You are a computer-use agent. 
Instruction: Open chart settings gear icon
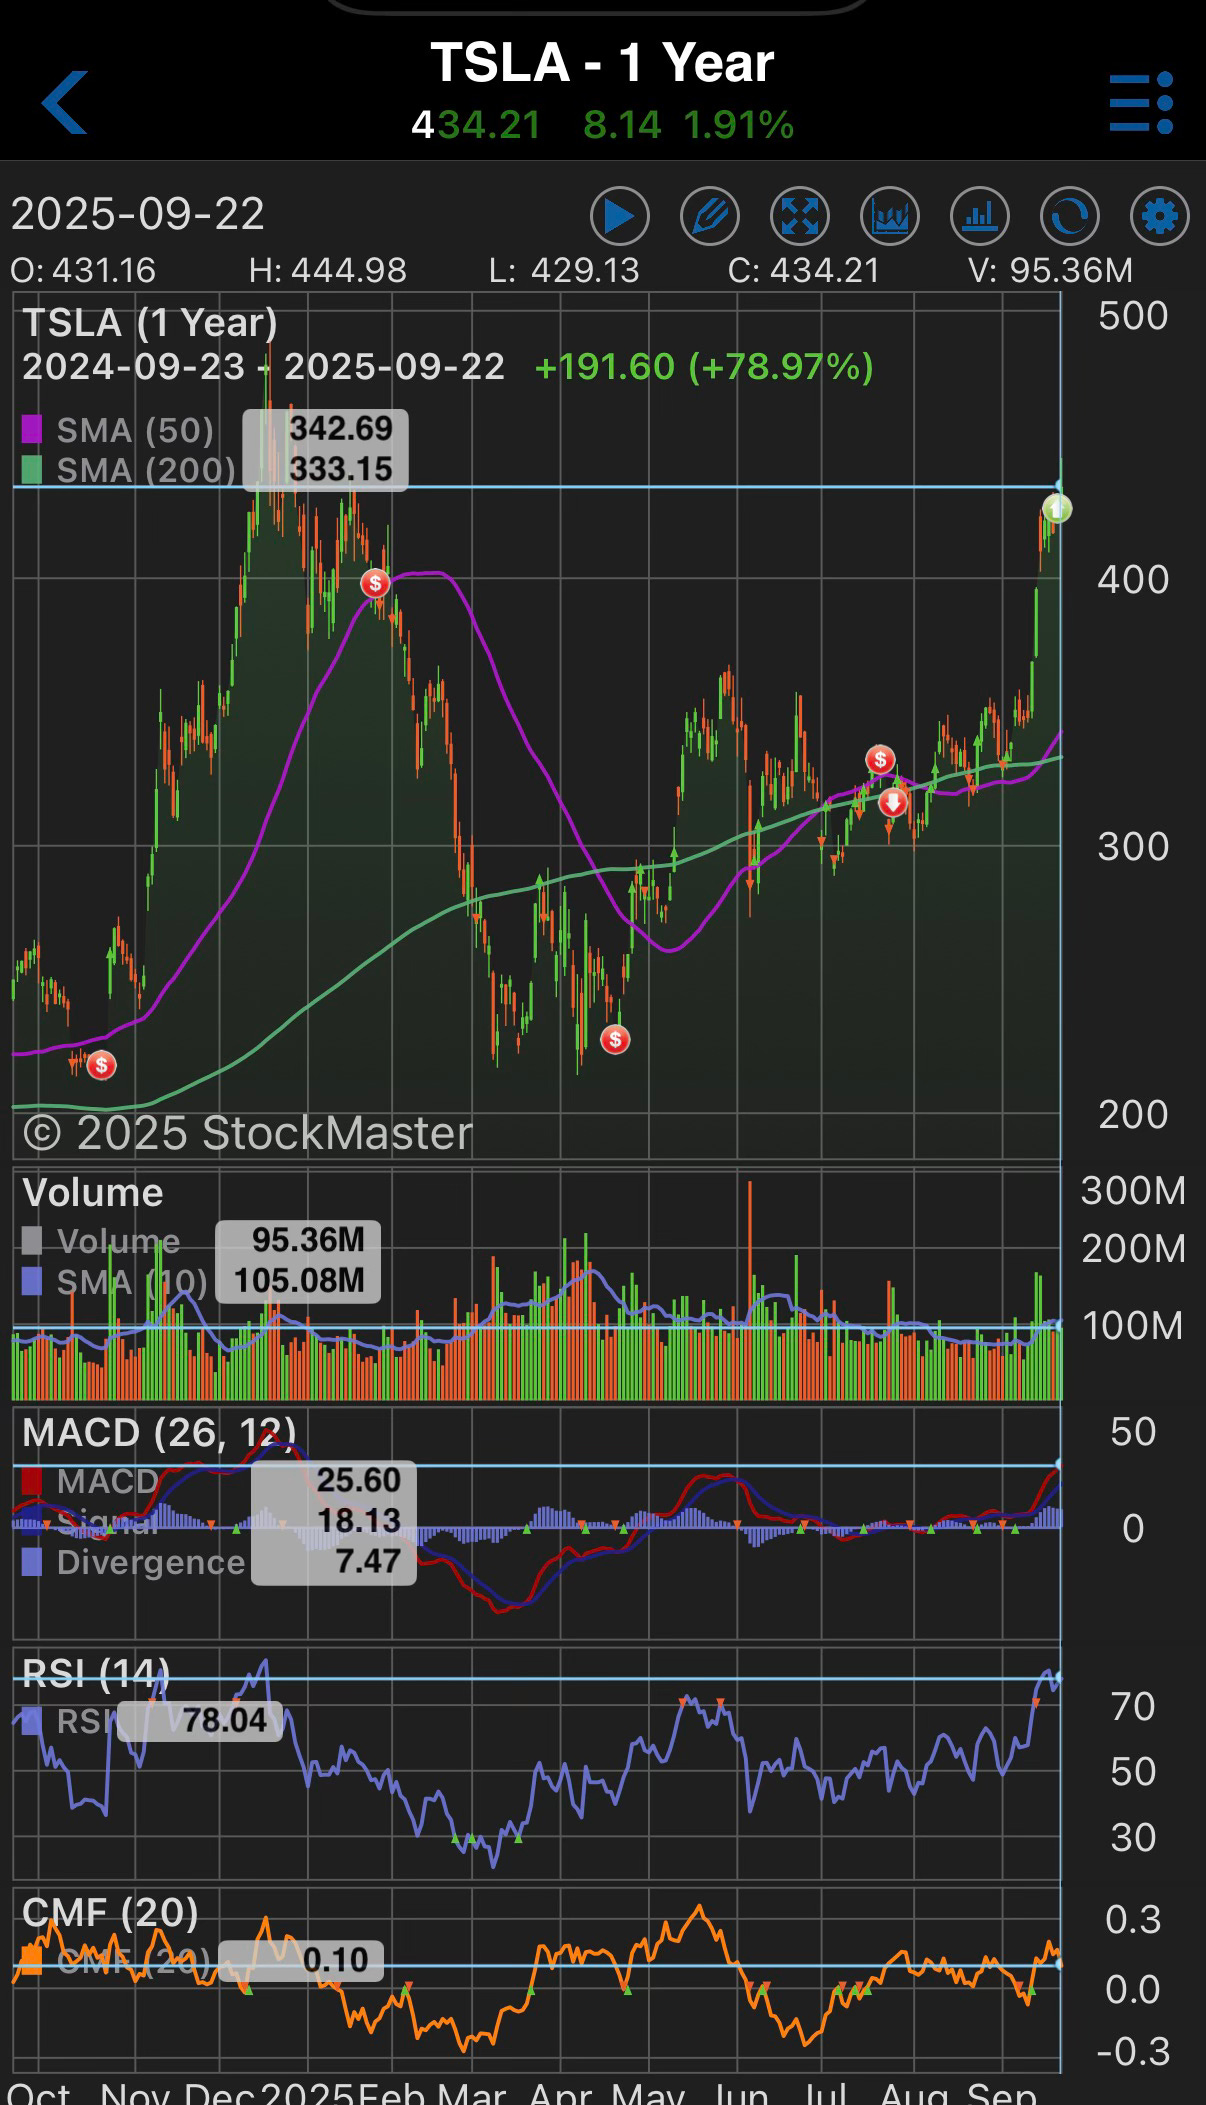pyautogui.click(x=1160, y=216)
